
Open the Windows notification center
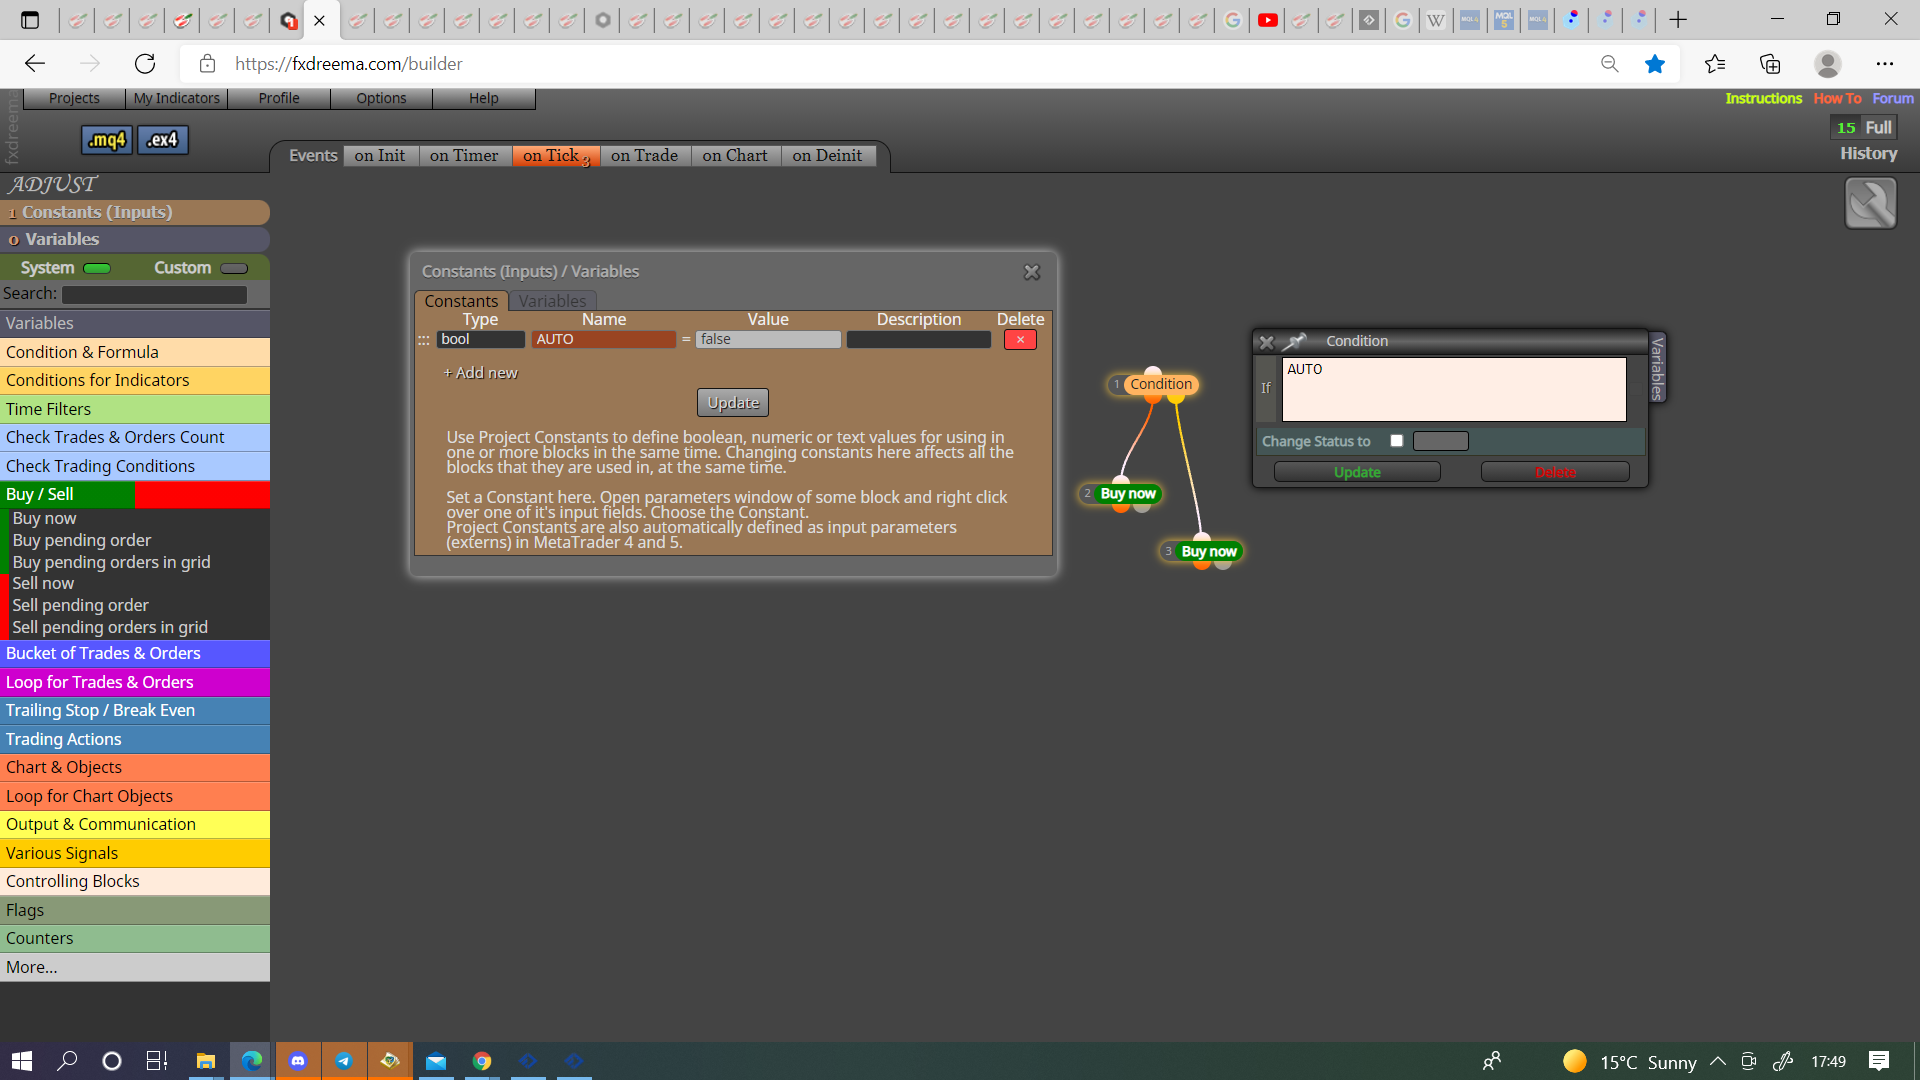click(1879, 1061)
